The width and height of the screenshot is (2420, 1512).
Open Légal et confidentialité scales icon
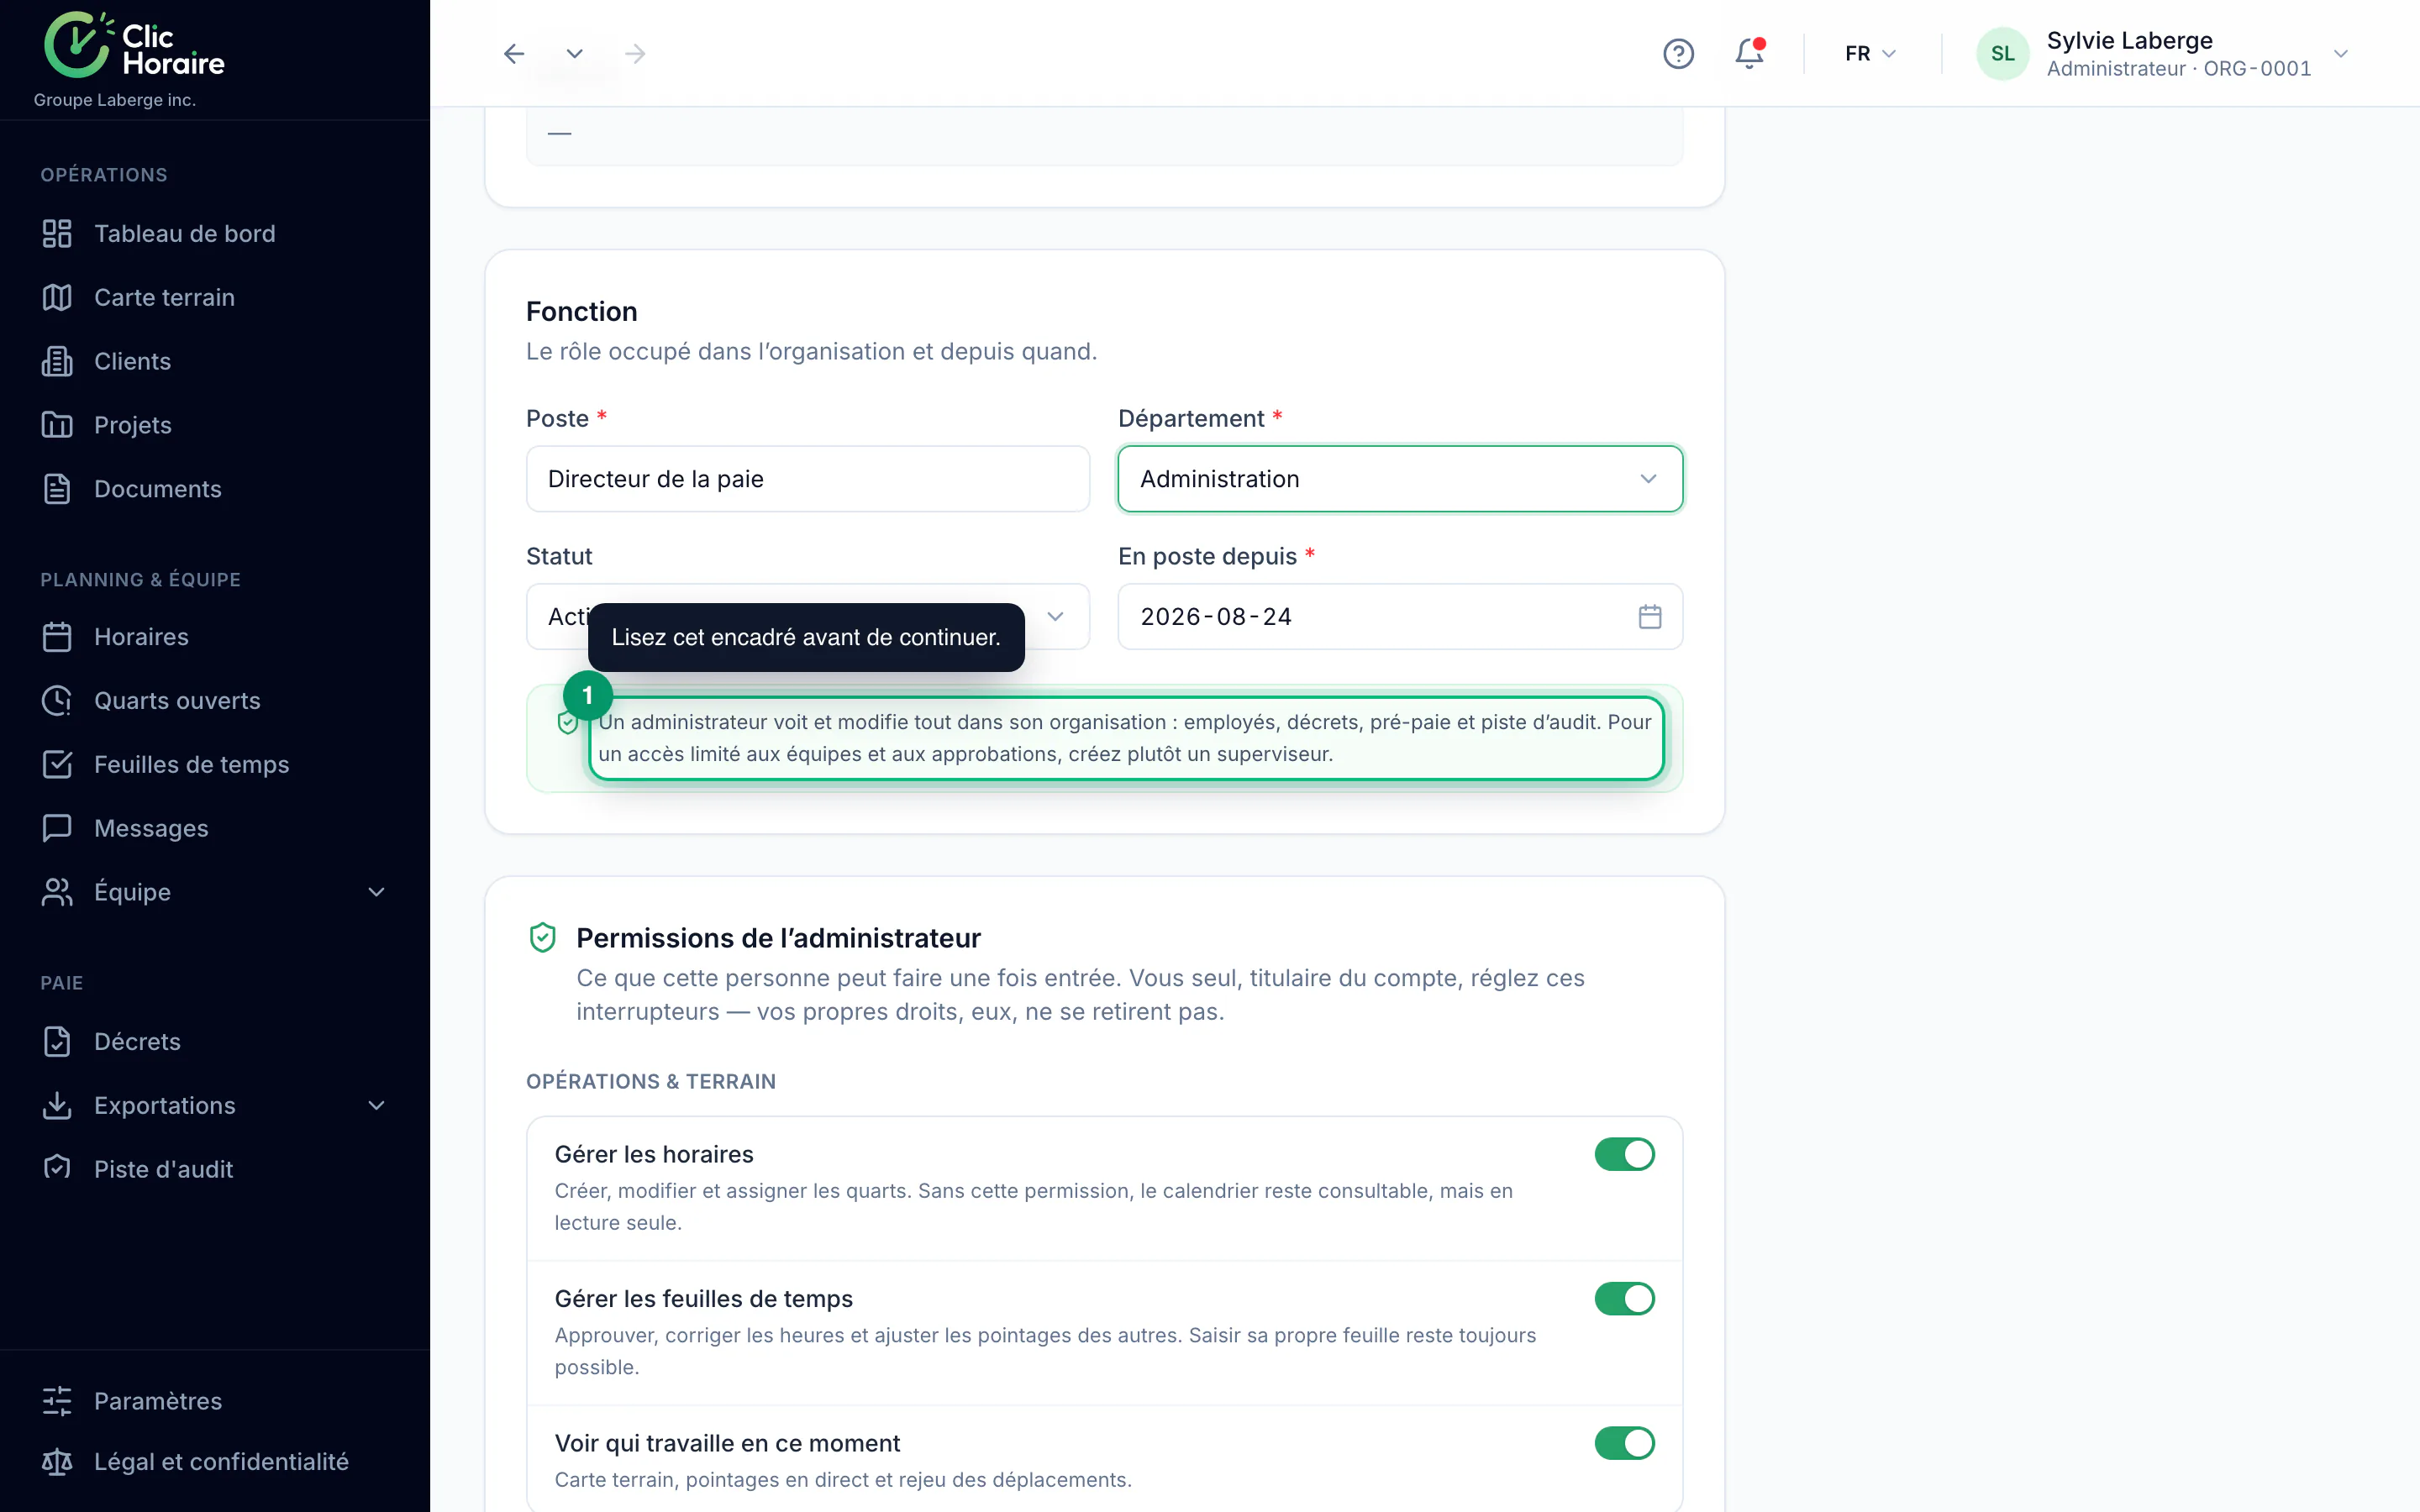[x=57, y=1462]
